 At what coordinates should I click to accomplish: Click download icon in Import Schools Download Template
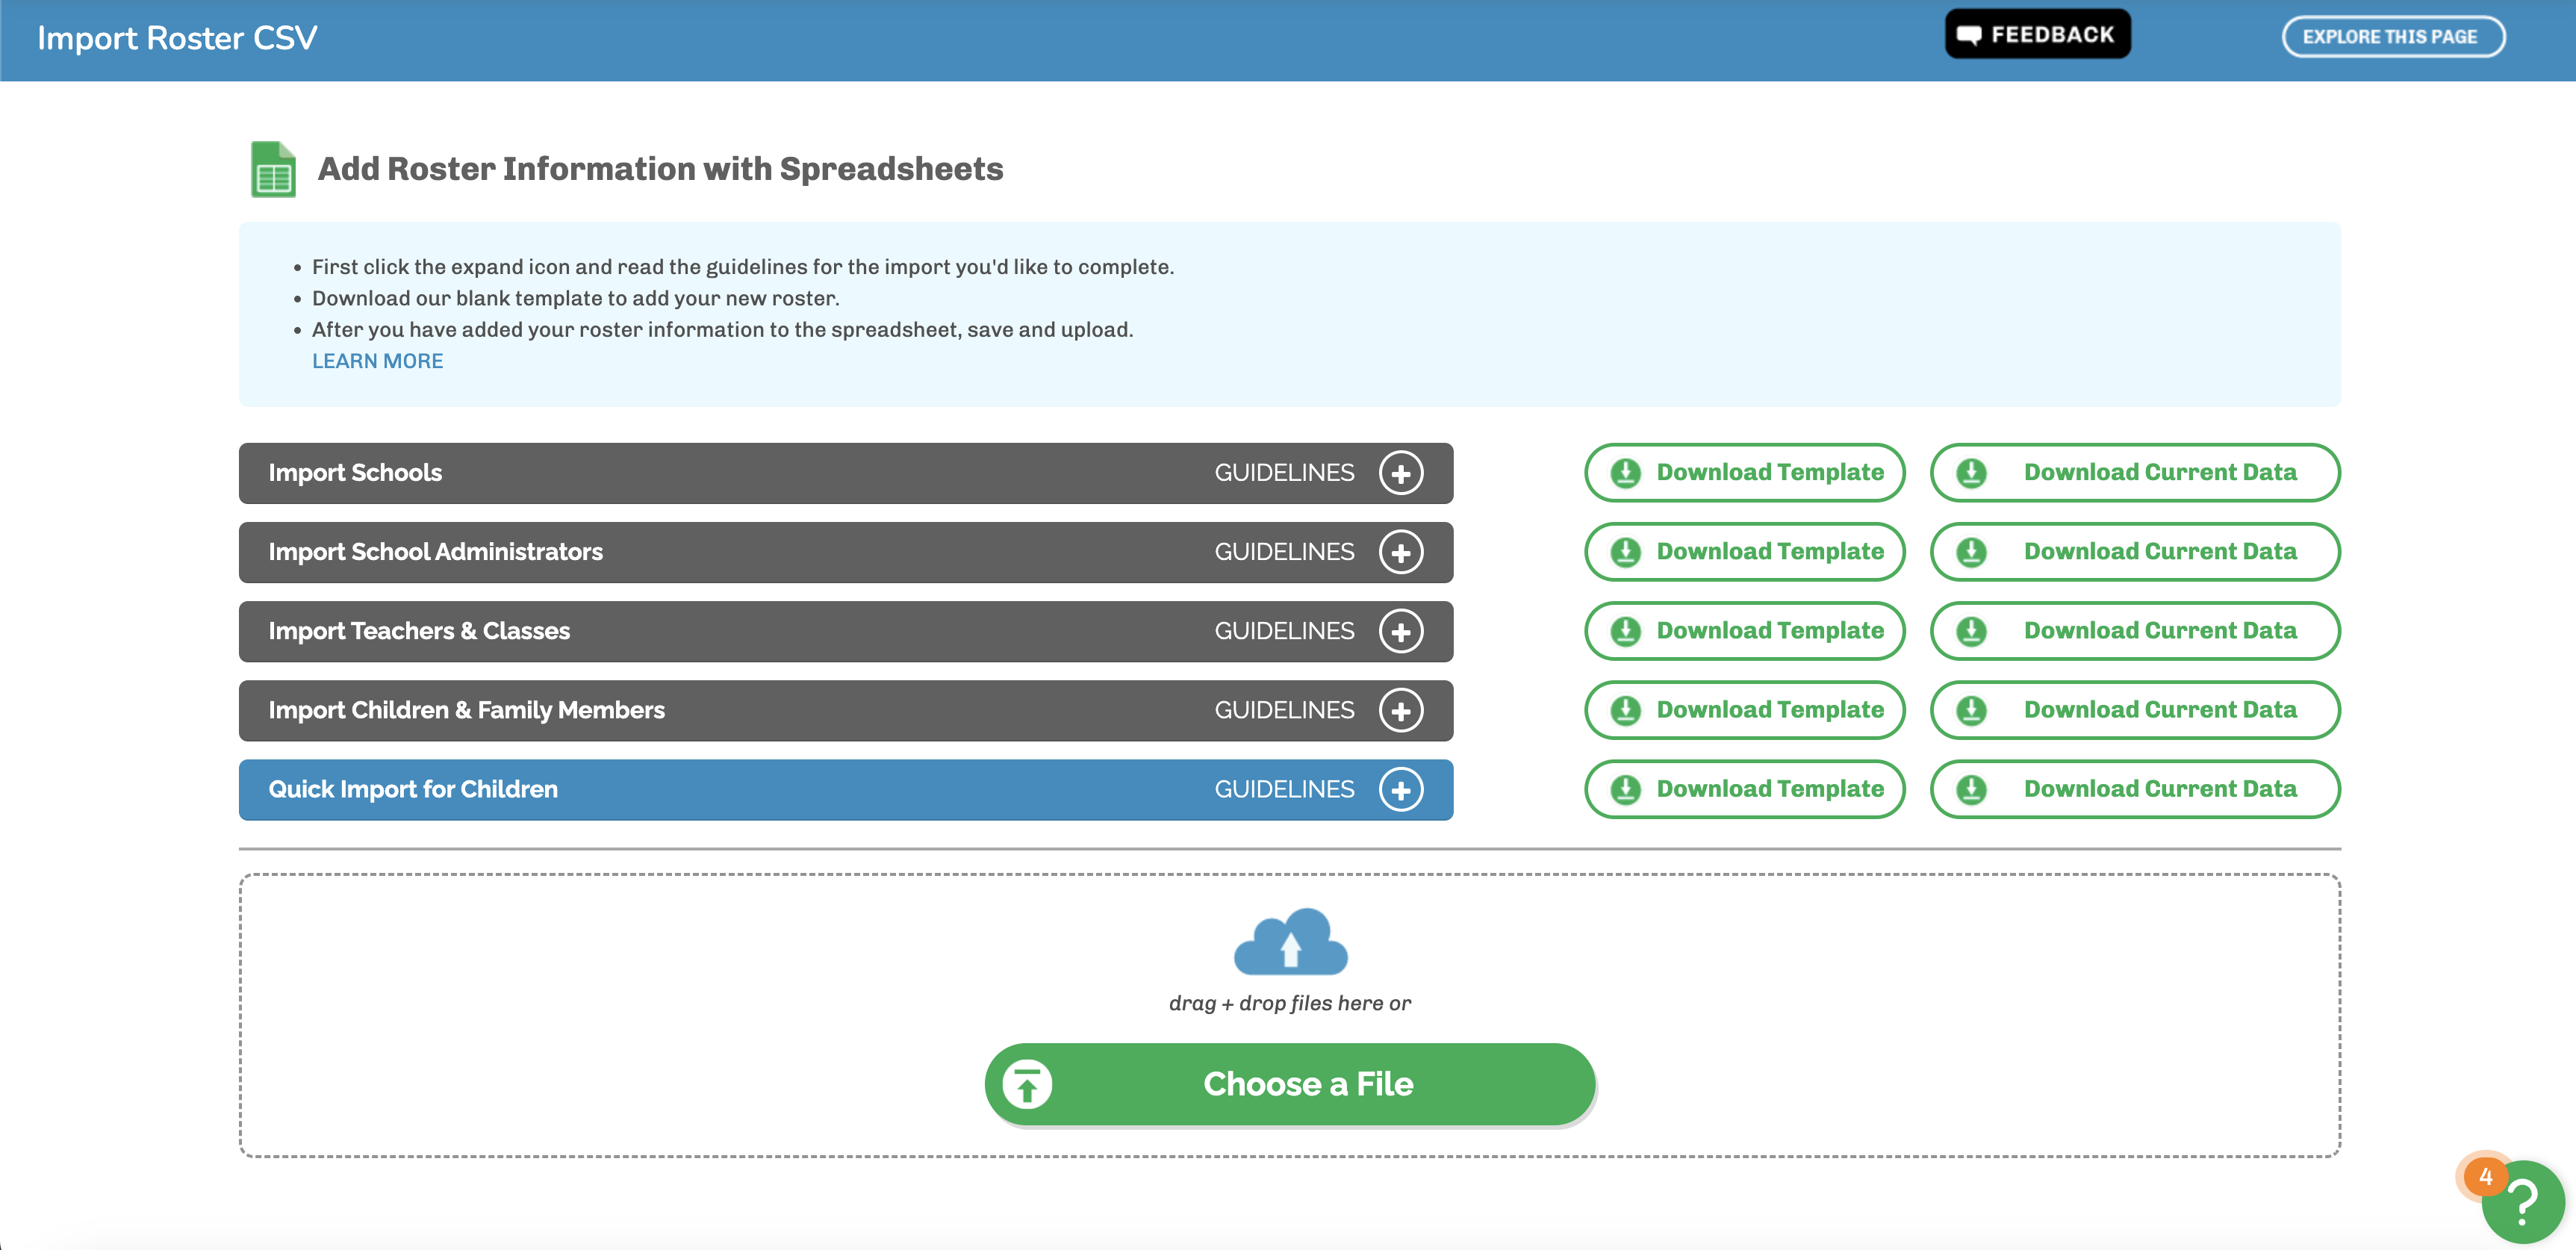coord(1626,473)
